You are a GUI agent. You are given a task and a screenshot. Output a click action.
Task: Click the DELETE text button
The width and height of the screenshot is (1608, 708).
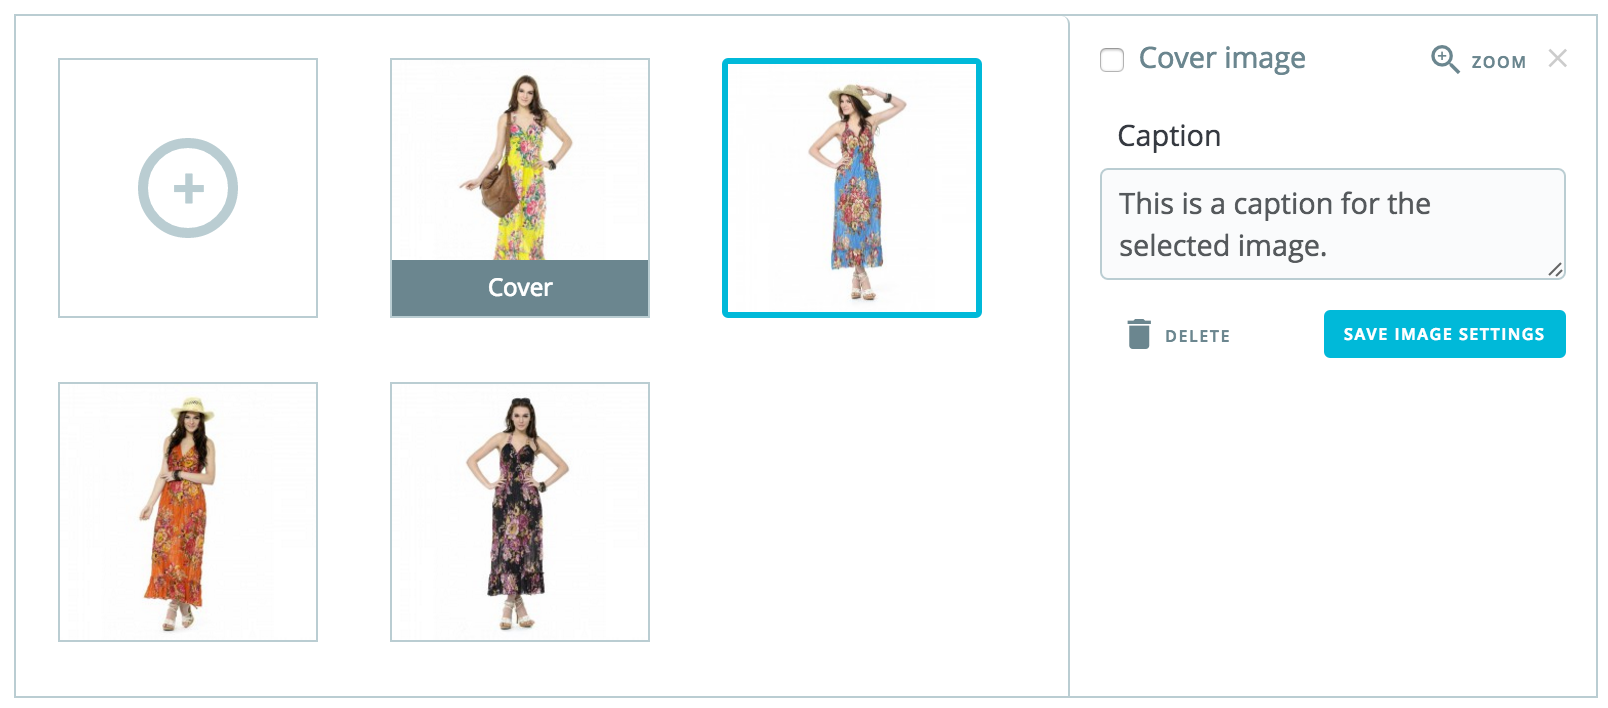[1197, 336]
